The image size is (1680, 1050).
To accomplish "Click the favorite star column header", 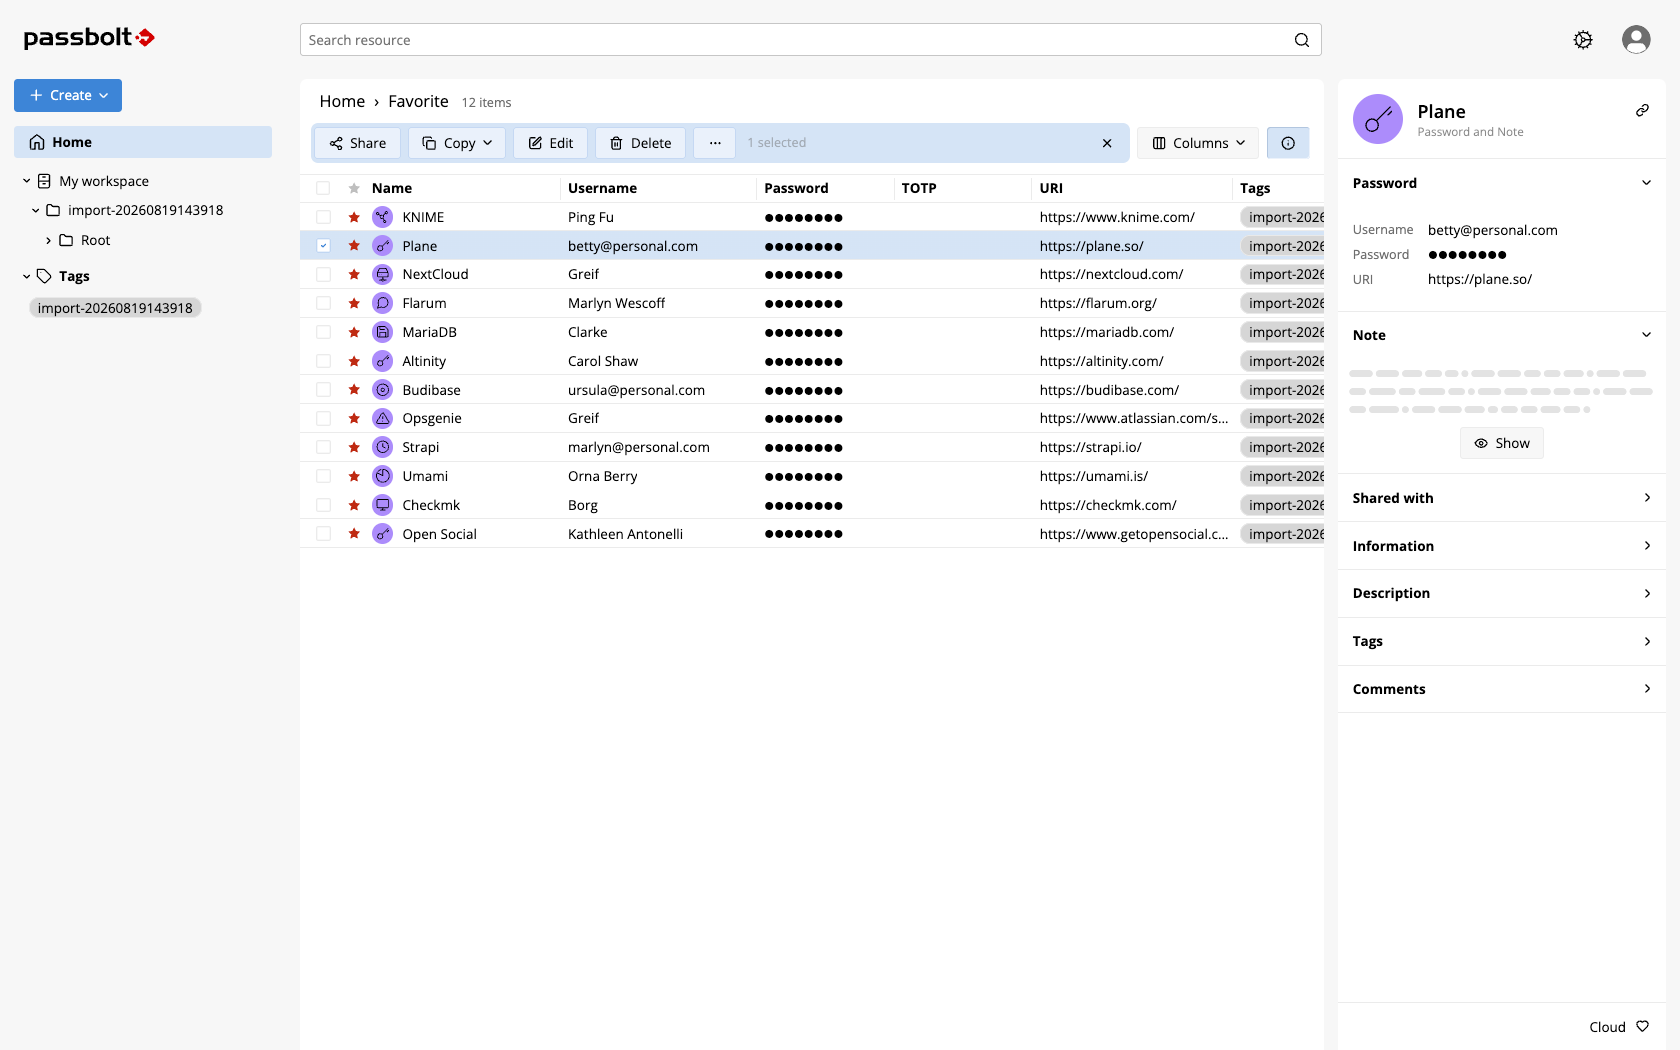I will pyautogui.click(x=354, y=188).
